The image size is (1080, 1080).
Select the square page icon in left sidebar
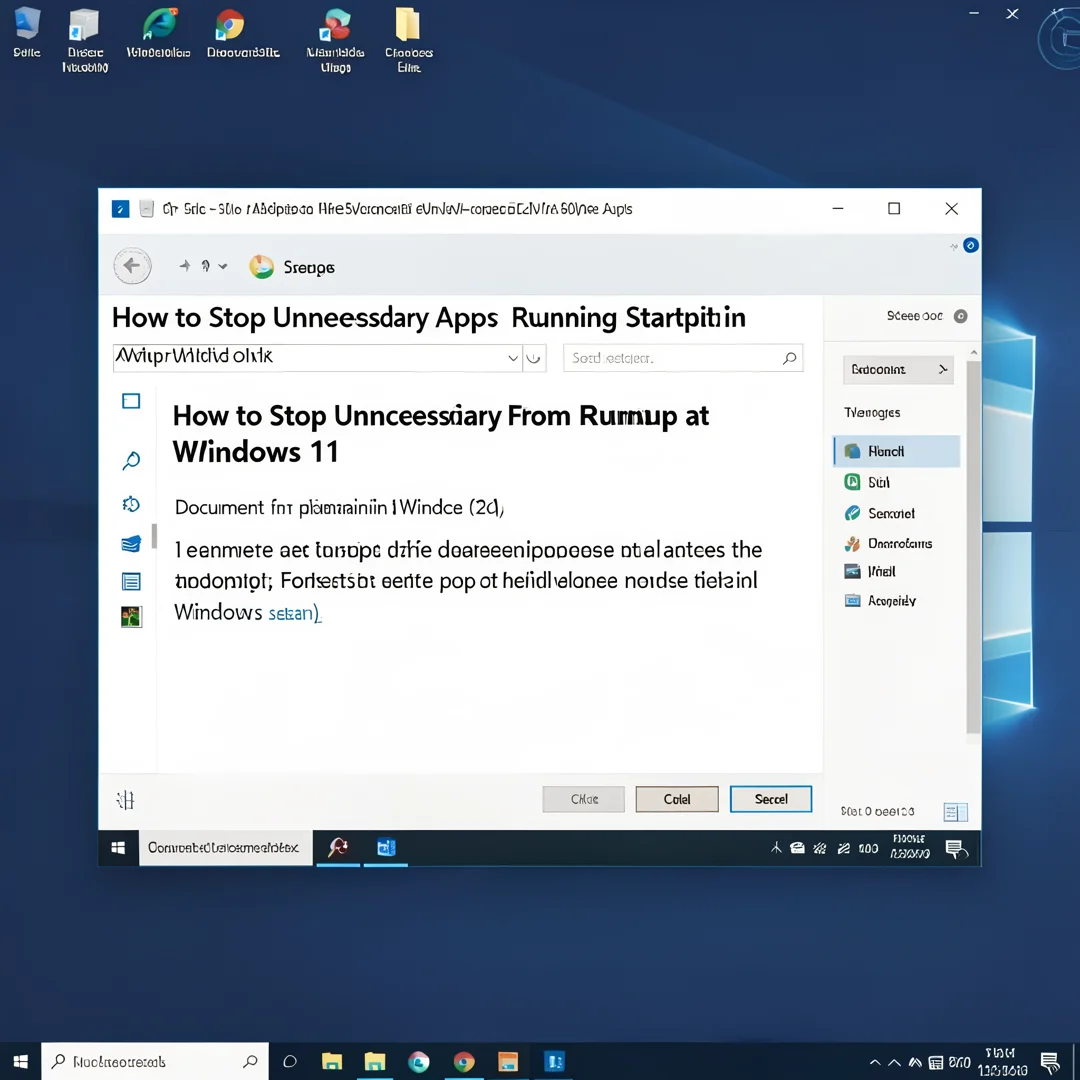(131, 401)
